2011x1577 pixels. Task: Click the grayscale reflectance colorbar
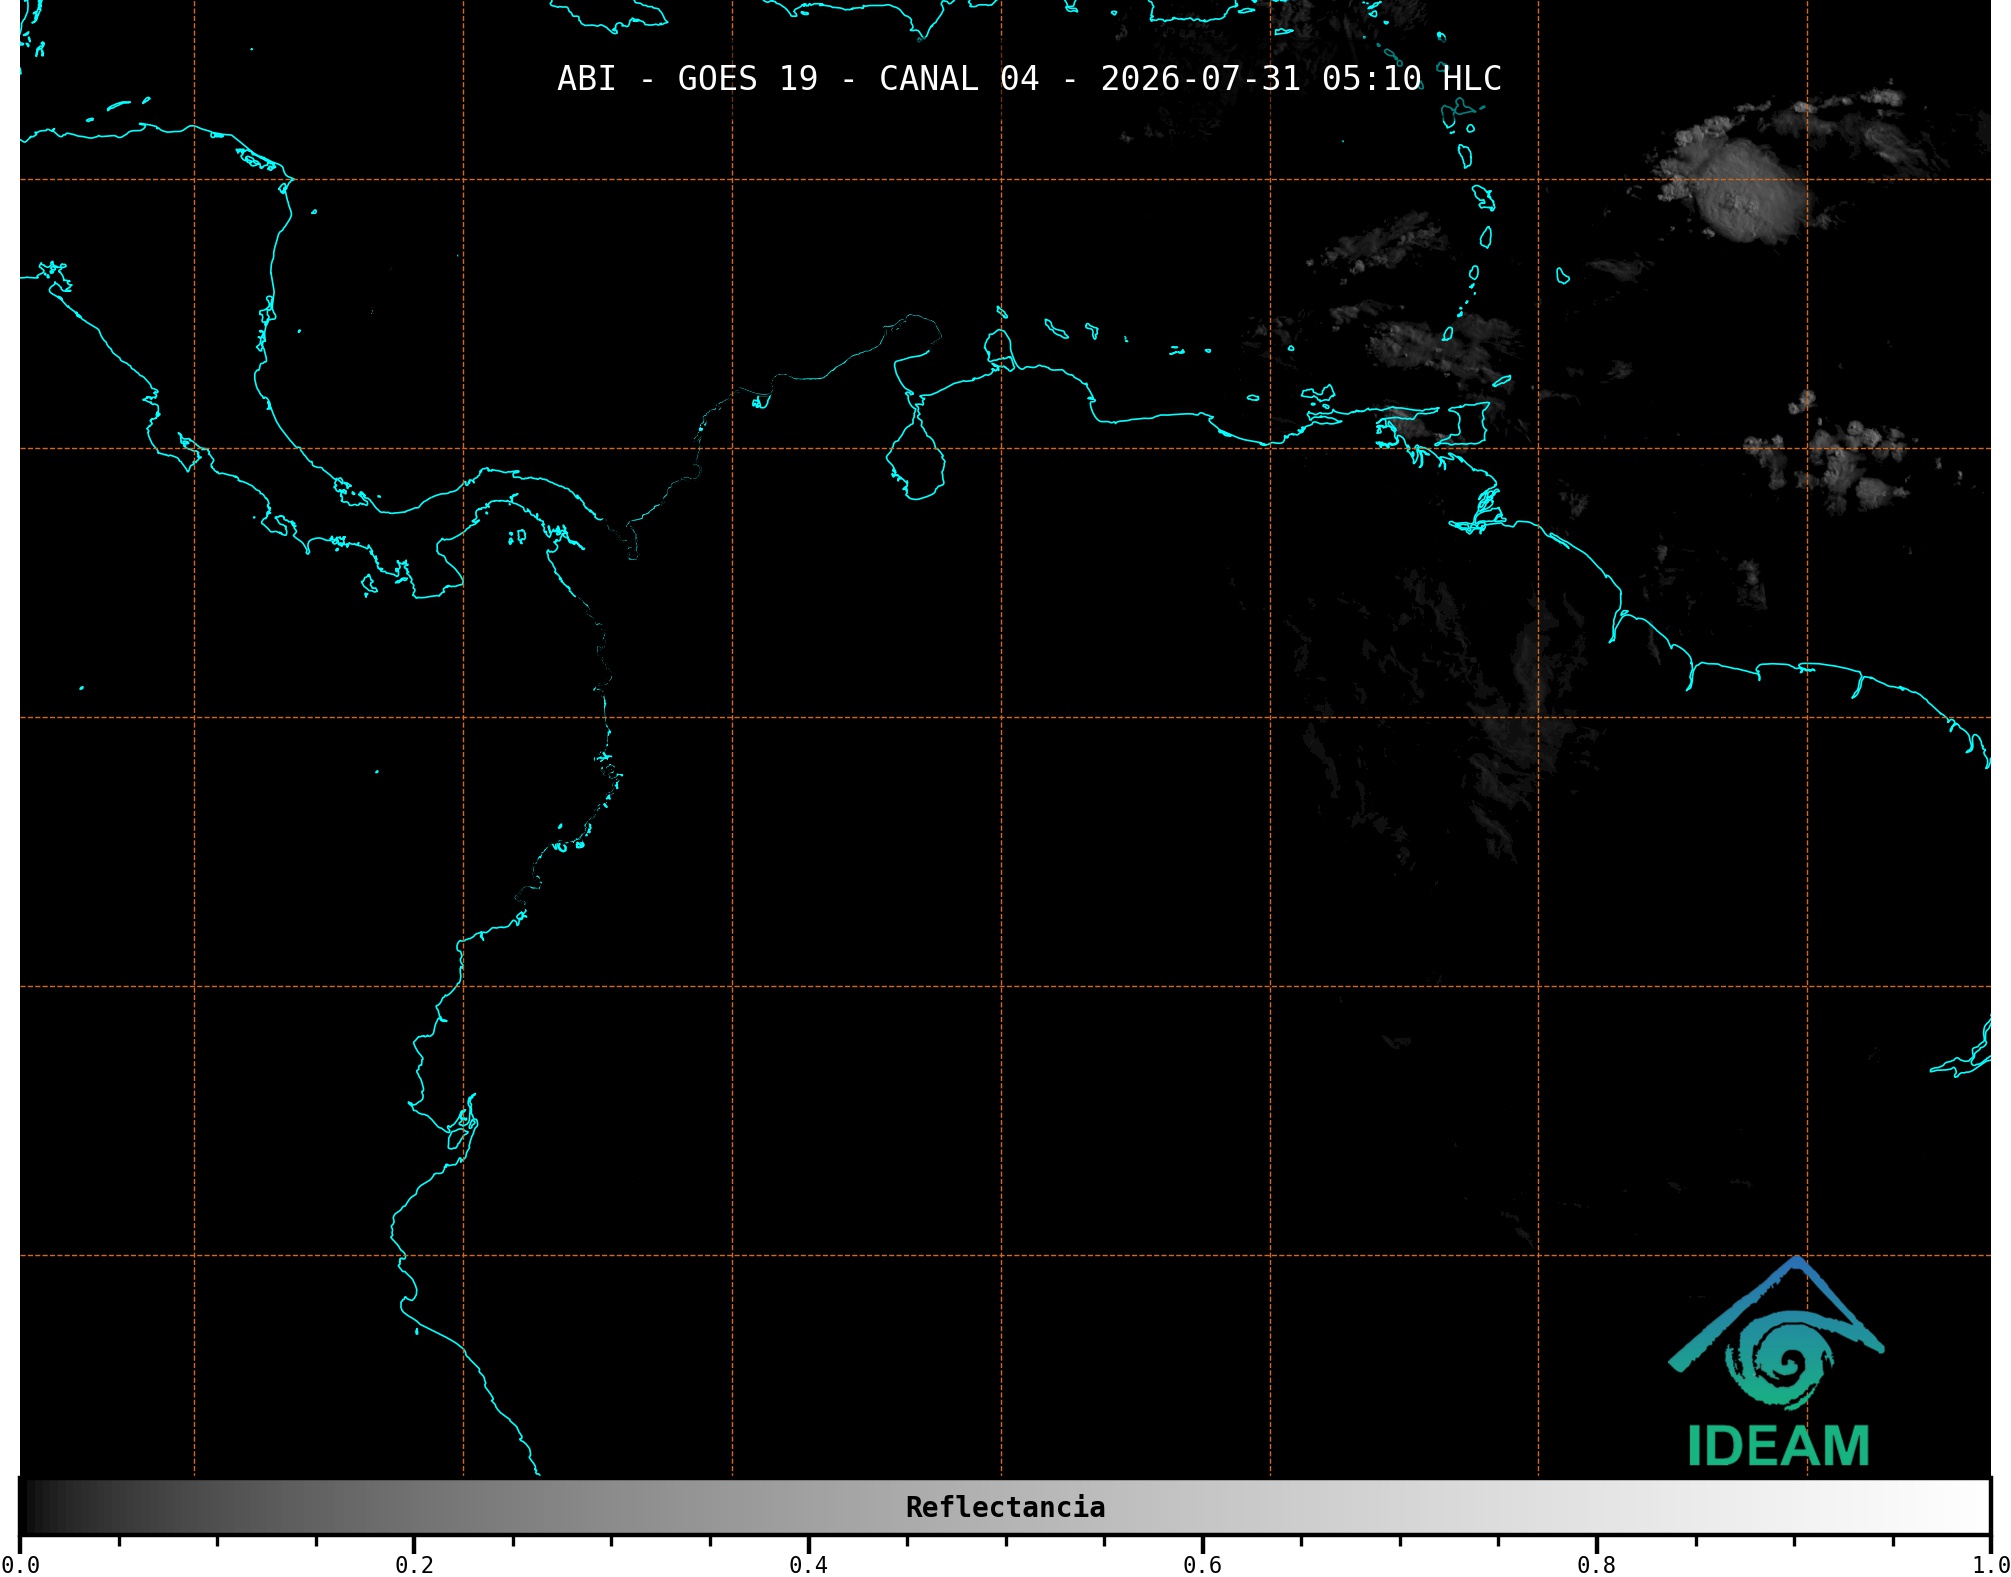point(1005,1507)
